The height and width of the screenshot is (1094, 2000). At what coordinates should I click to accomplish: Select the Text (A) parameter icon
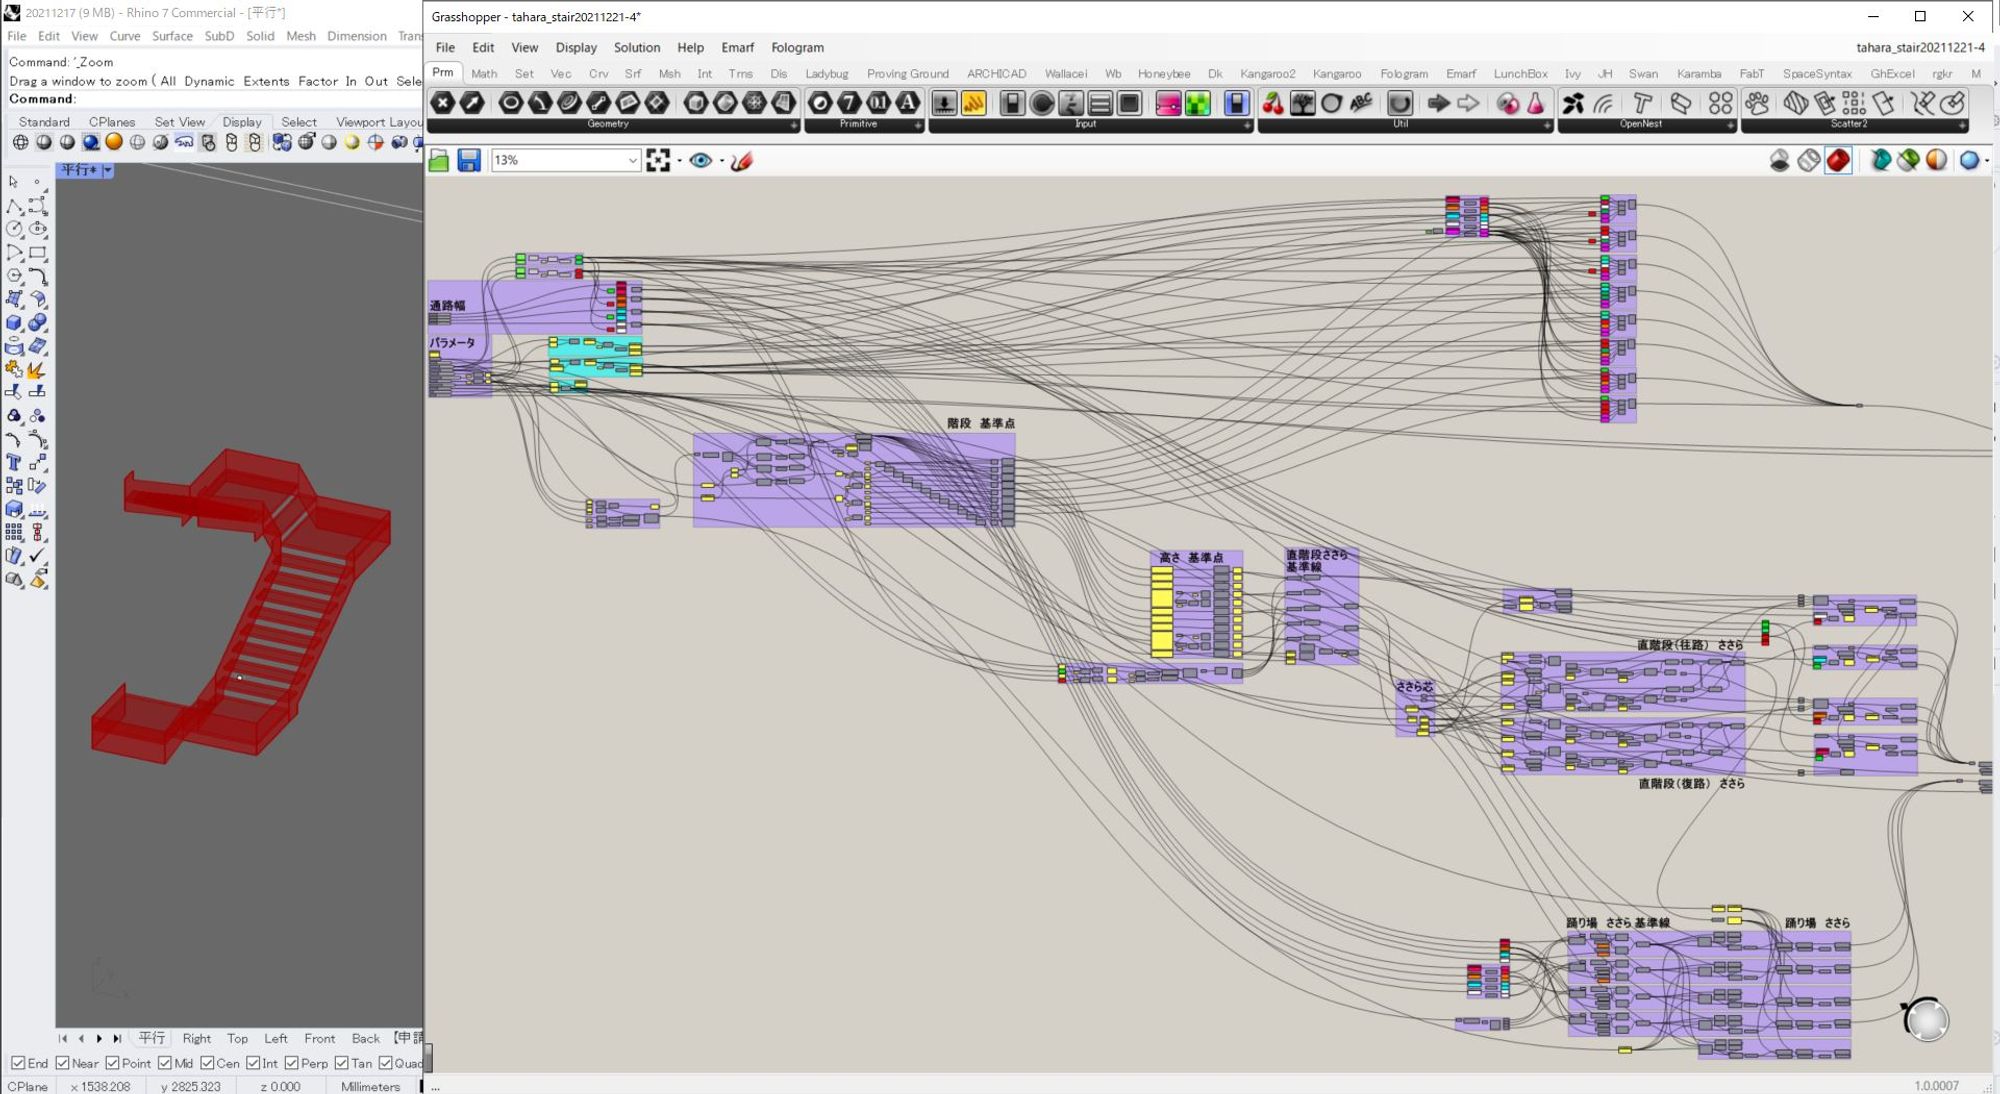[x=907, y=103]
